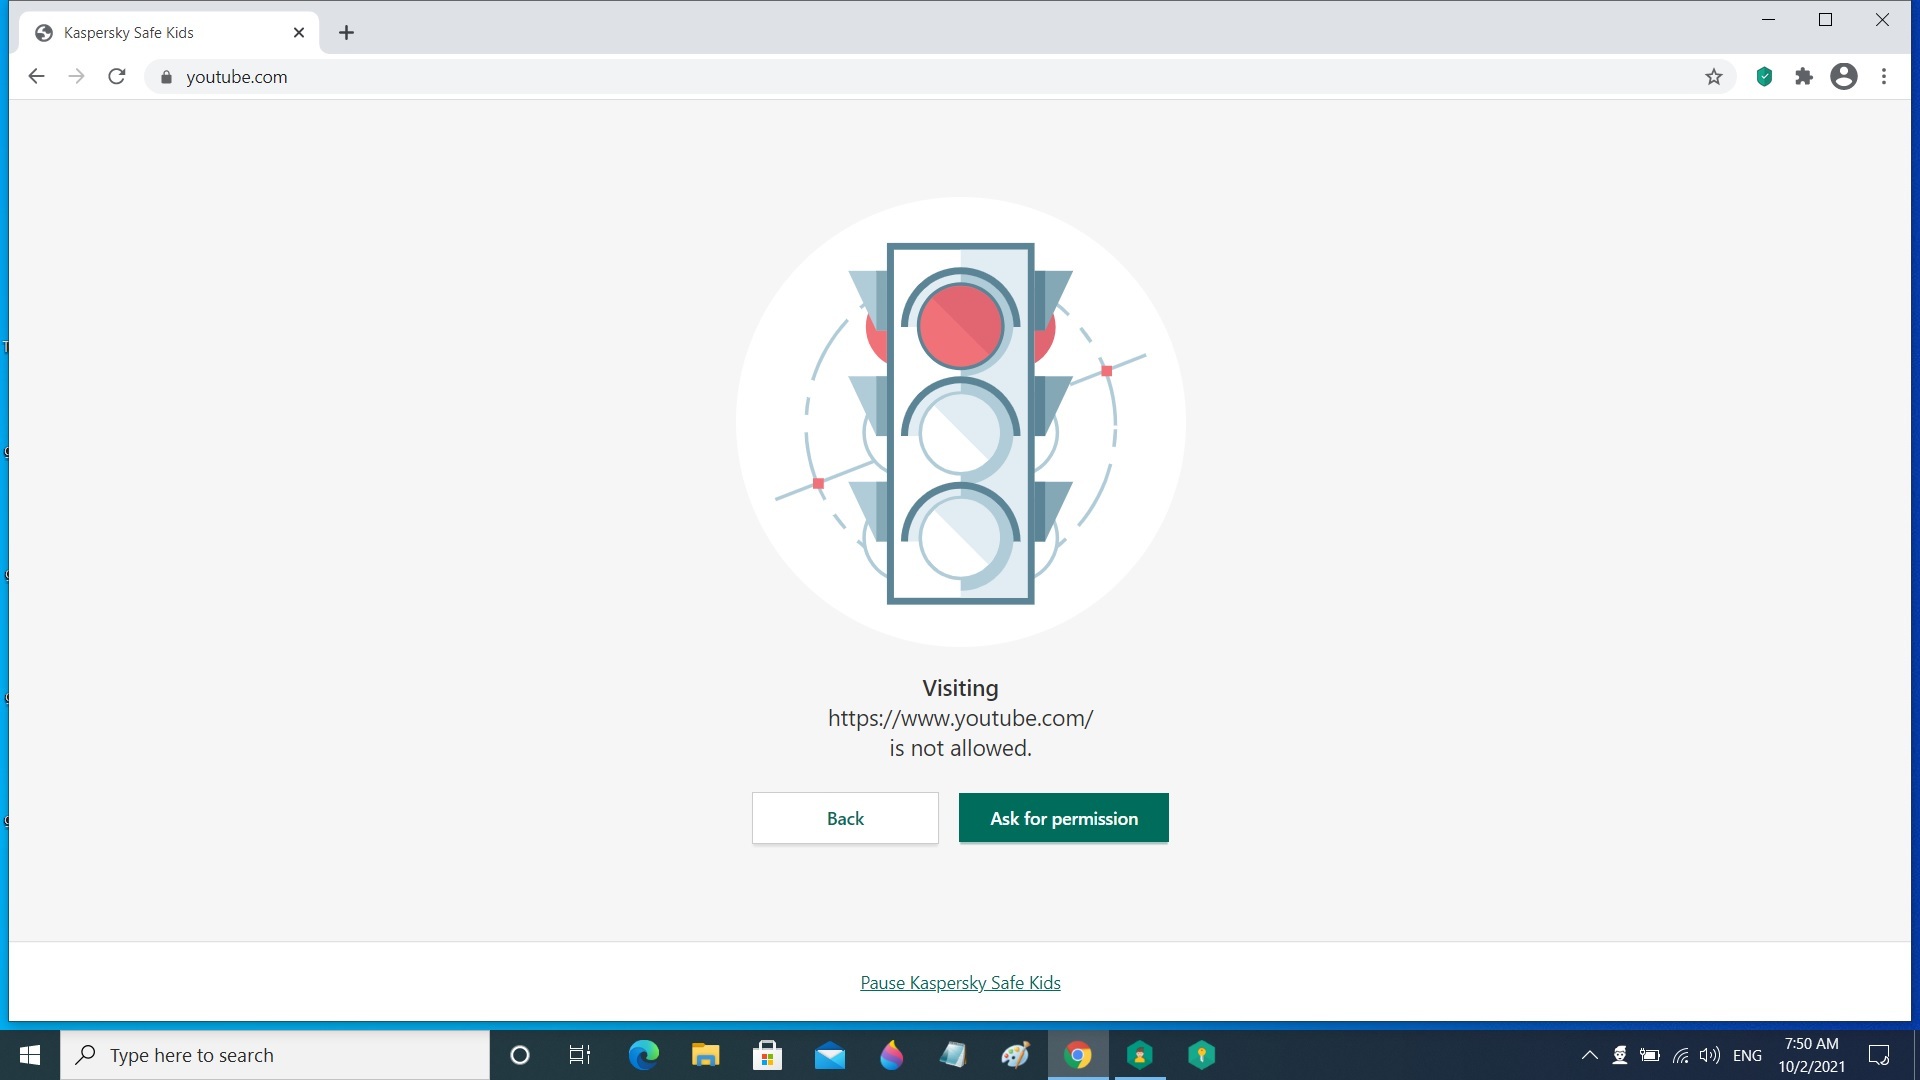This screenshot has width=1920, height=1080.
Task: Launch Microsoft Edge from the taskbar
Action: coord(643,1055)
